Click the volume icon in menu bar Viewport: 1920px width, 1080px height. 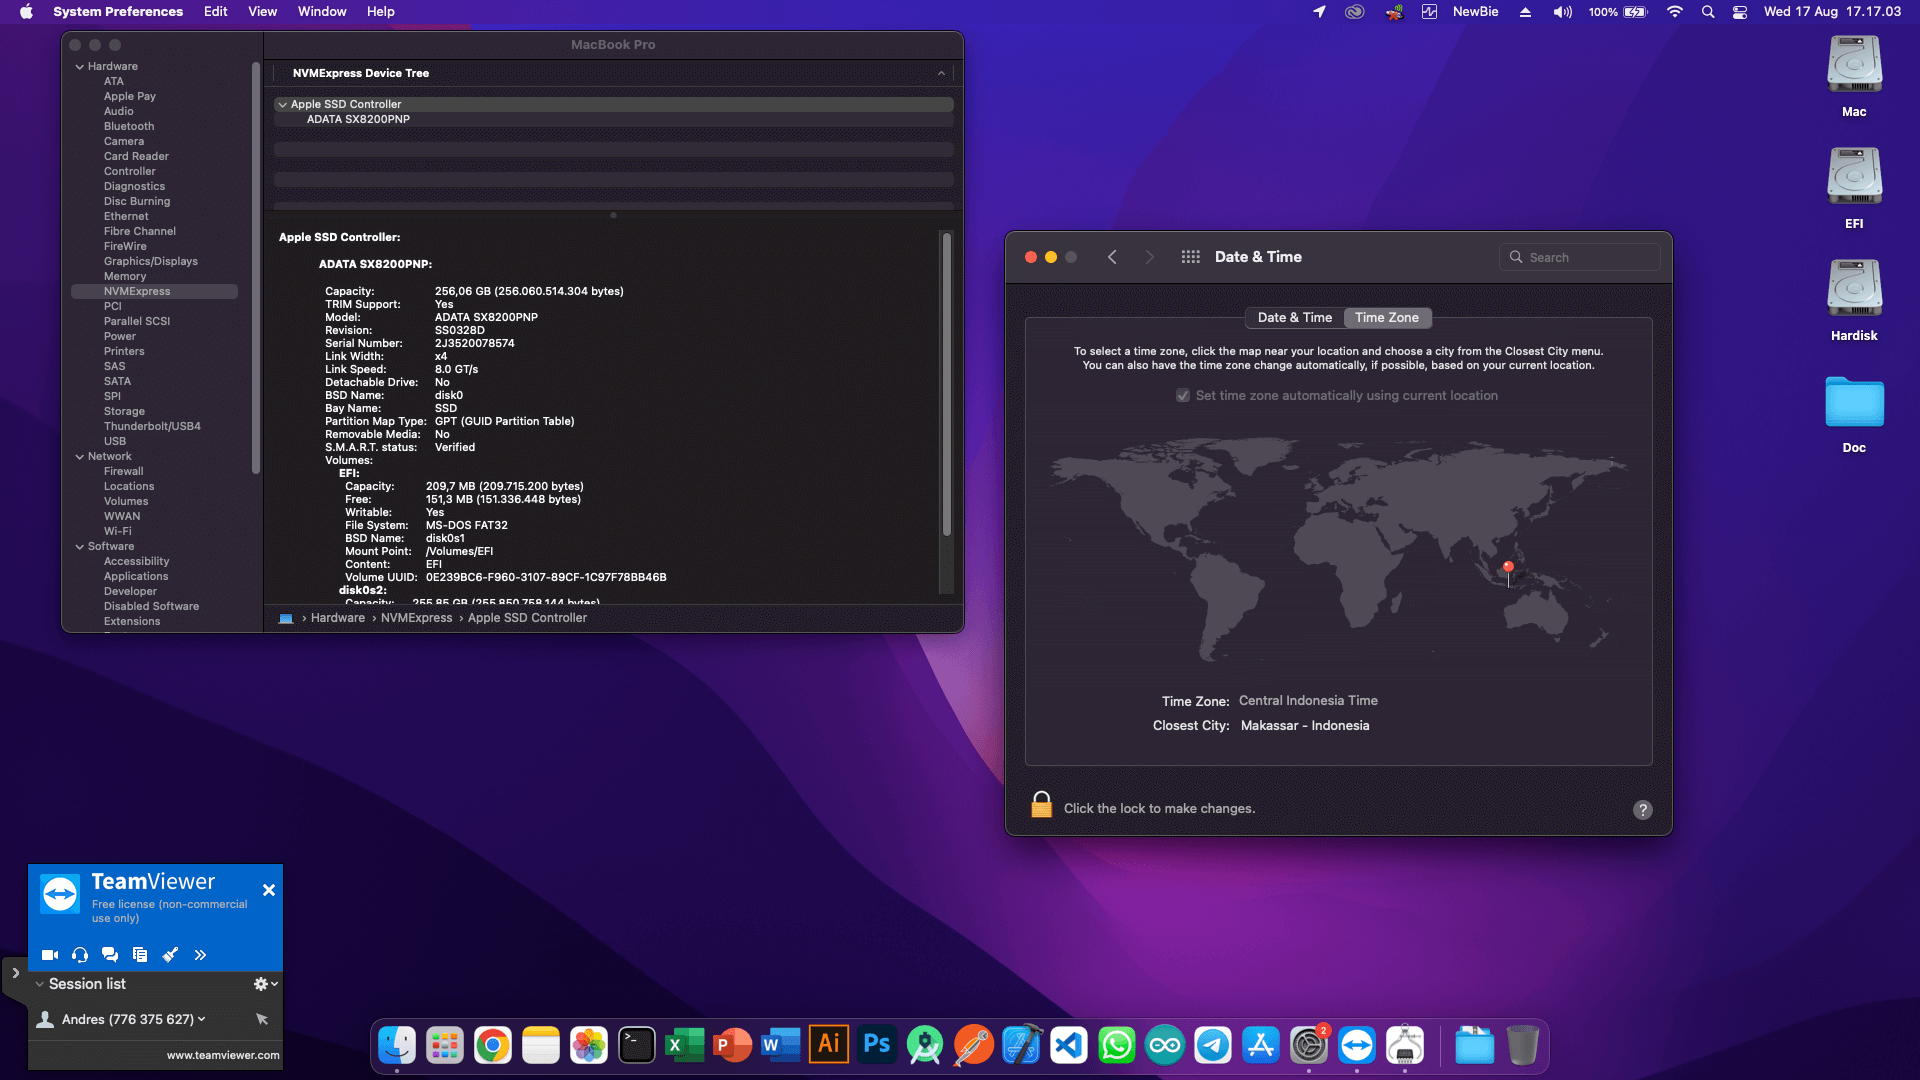point(1562,12)
